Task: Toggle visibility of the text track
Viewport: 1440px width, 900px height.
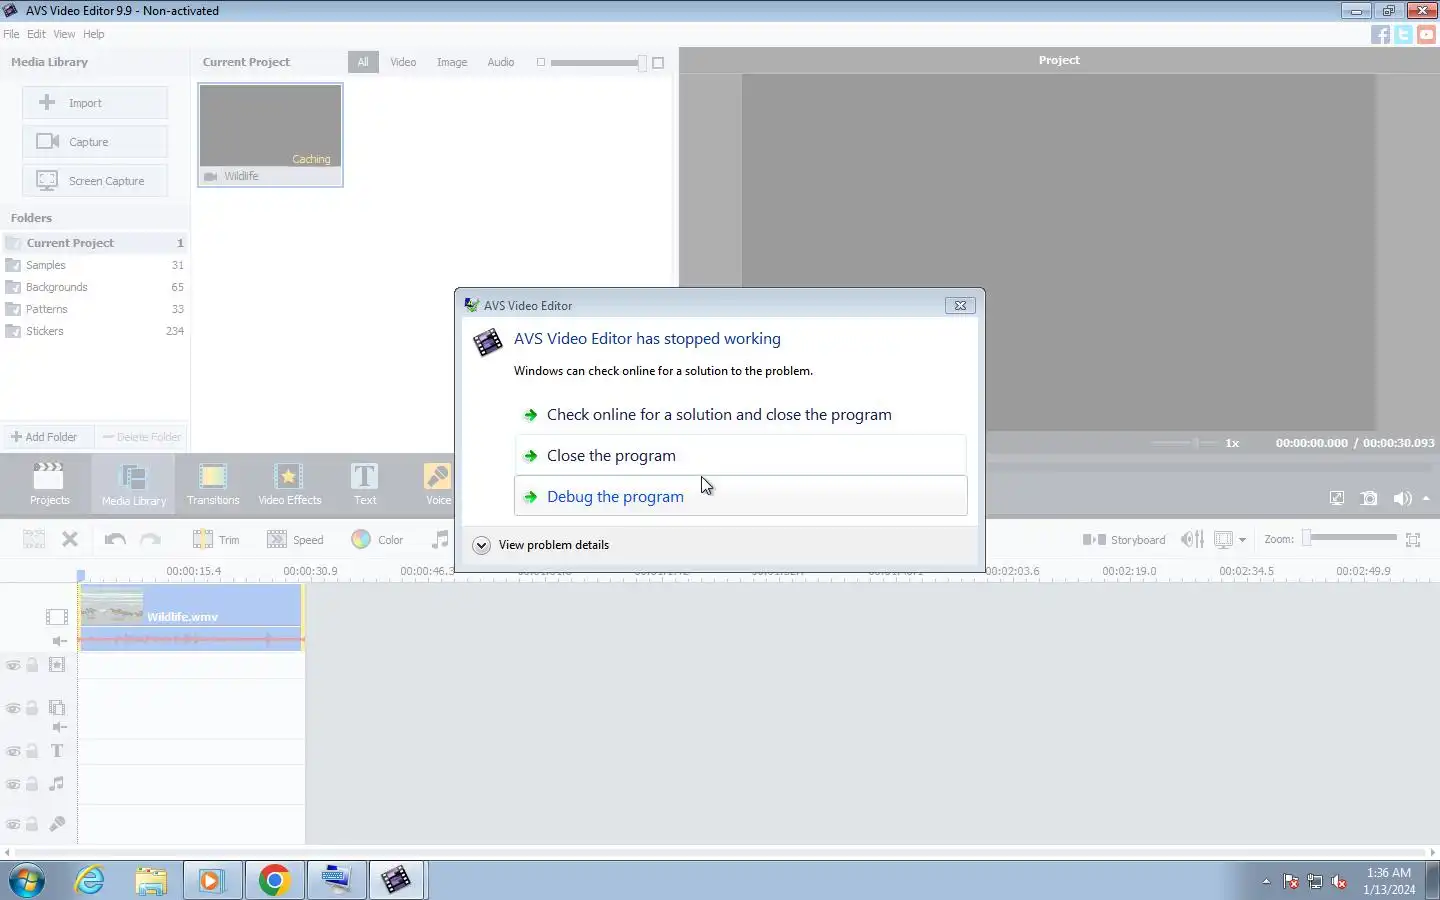Action: [13, 752]
